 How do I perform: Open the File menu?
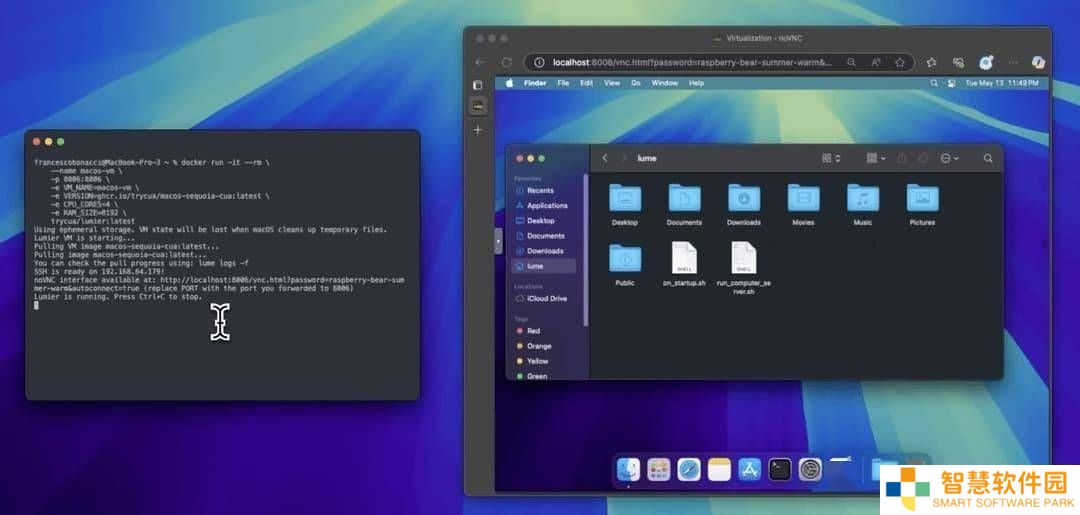pyautogui.click(x=563, y=83)
